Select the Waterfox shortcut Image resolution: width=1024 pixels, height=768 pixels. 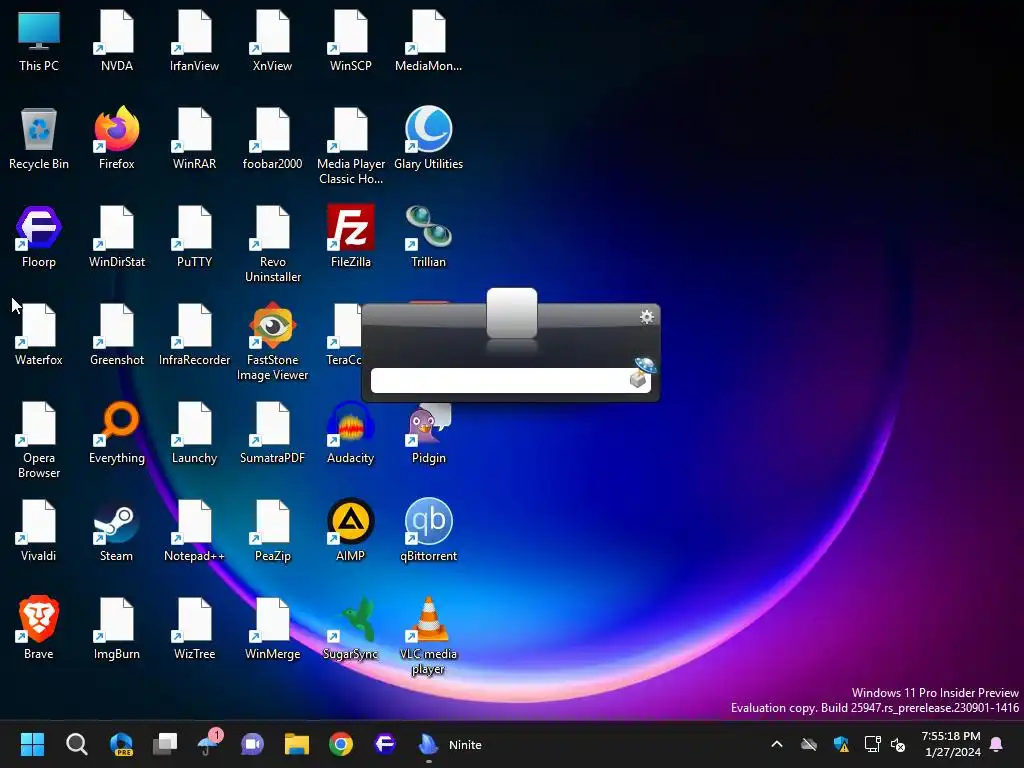click(39, 335)
